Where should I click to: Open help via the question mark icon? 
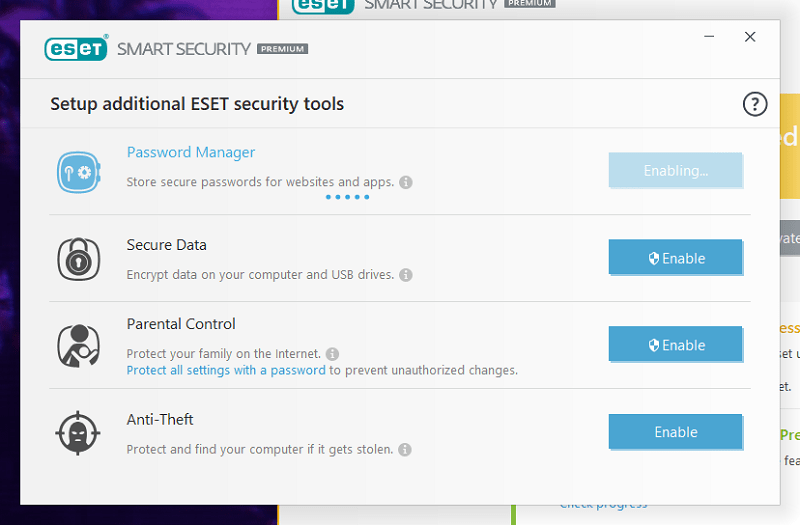point(755,104)
